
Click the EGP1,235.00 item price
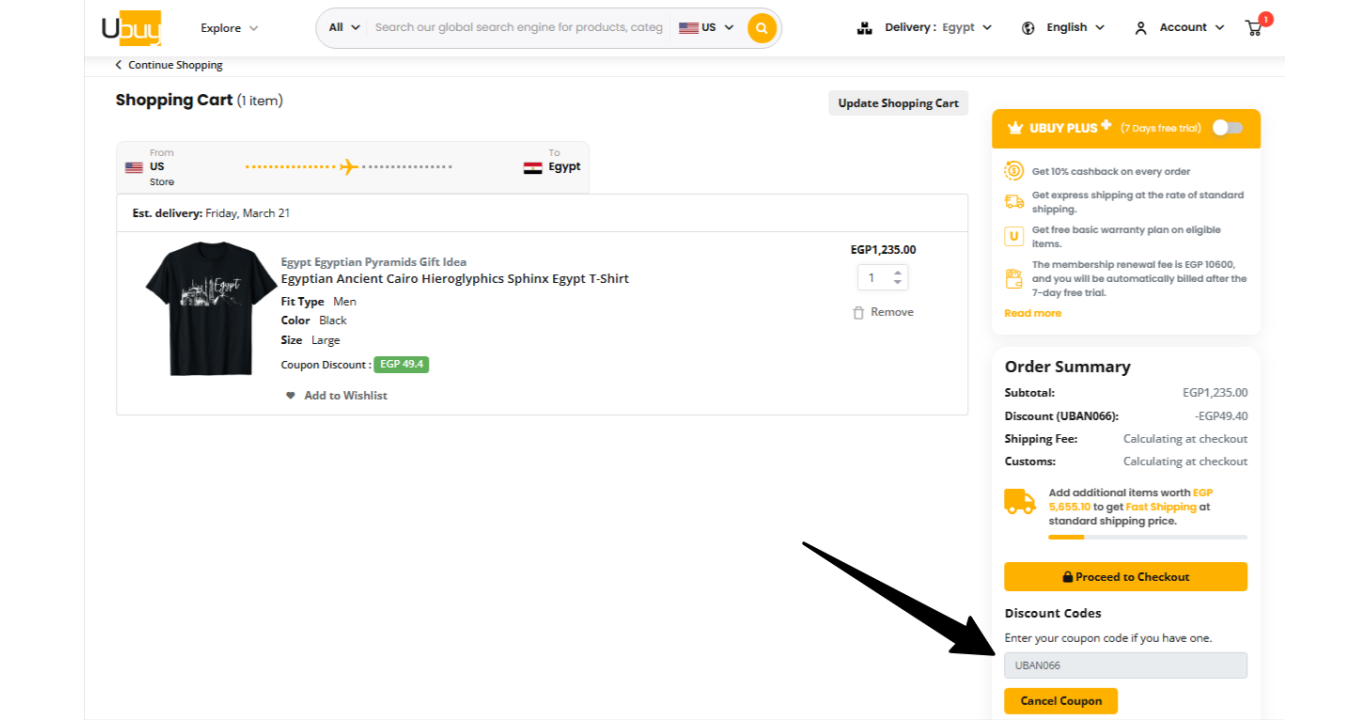[883, 250]
